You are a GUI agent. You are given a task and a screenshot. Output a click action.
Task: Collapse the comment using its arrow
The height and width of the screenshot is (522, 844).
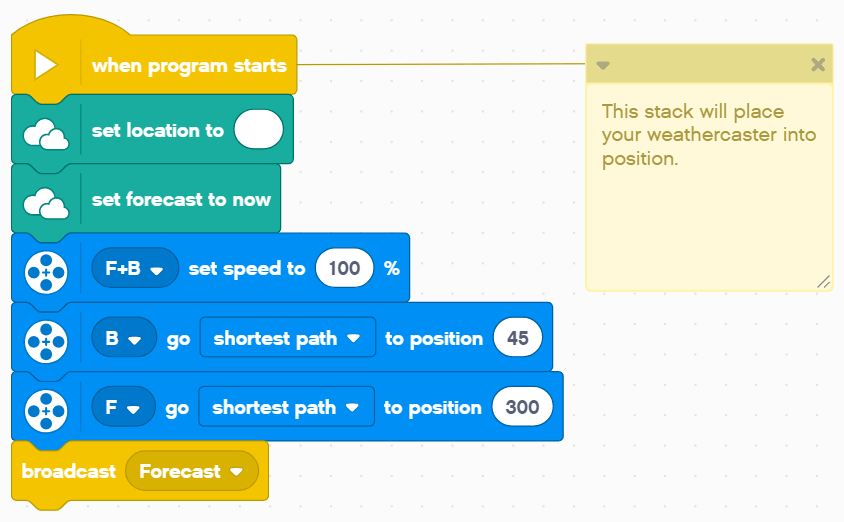point(603,65)
